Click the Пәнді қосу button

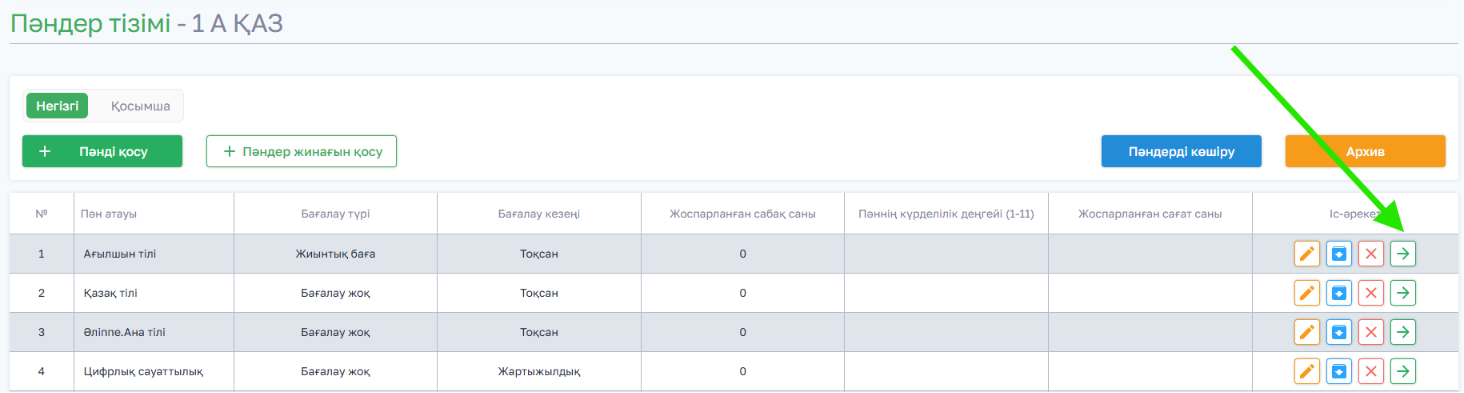click(102, 151)
